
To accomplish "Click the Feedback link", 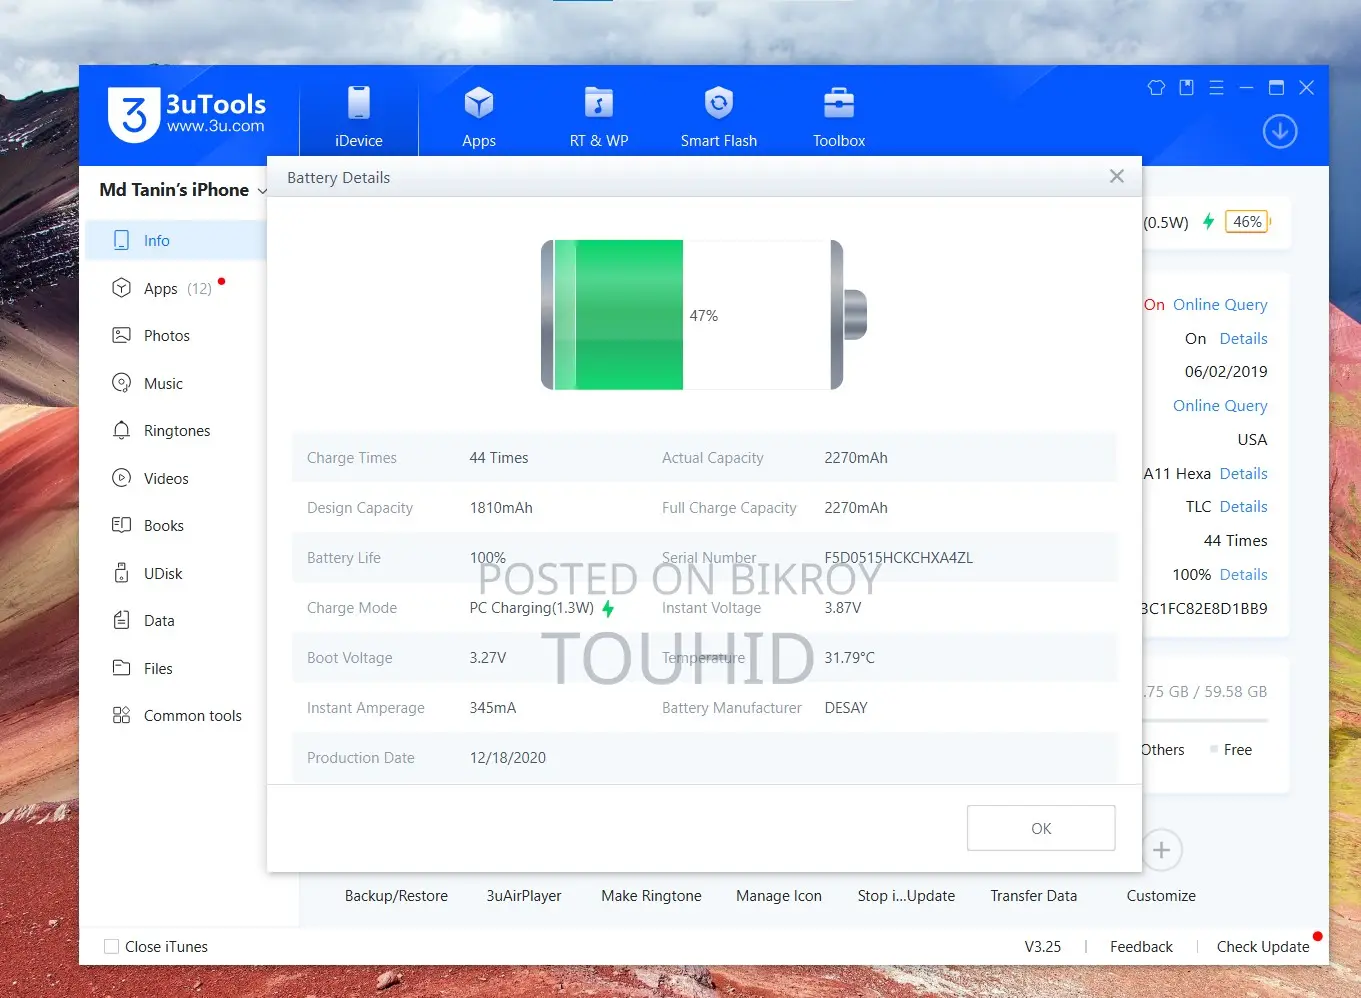I will click(x=1141, y=947).
